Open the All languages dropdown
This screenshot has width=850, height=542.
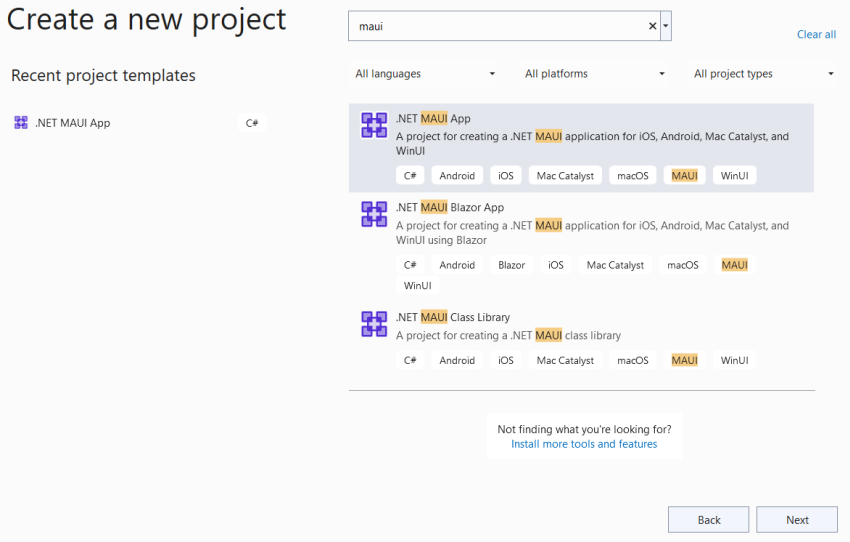coord(426,74)
